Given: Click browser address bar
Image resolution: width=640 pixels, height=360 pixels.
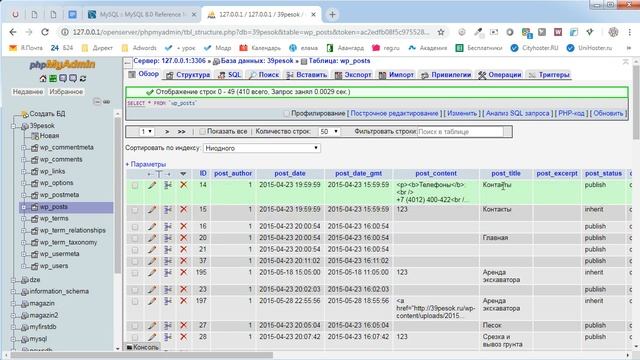Looking at the screenshot, I should [x=251, y=32].
